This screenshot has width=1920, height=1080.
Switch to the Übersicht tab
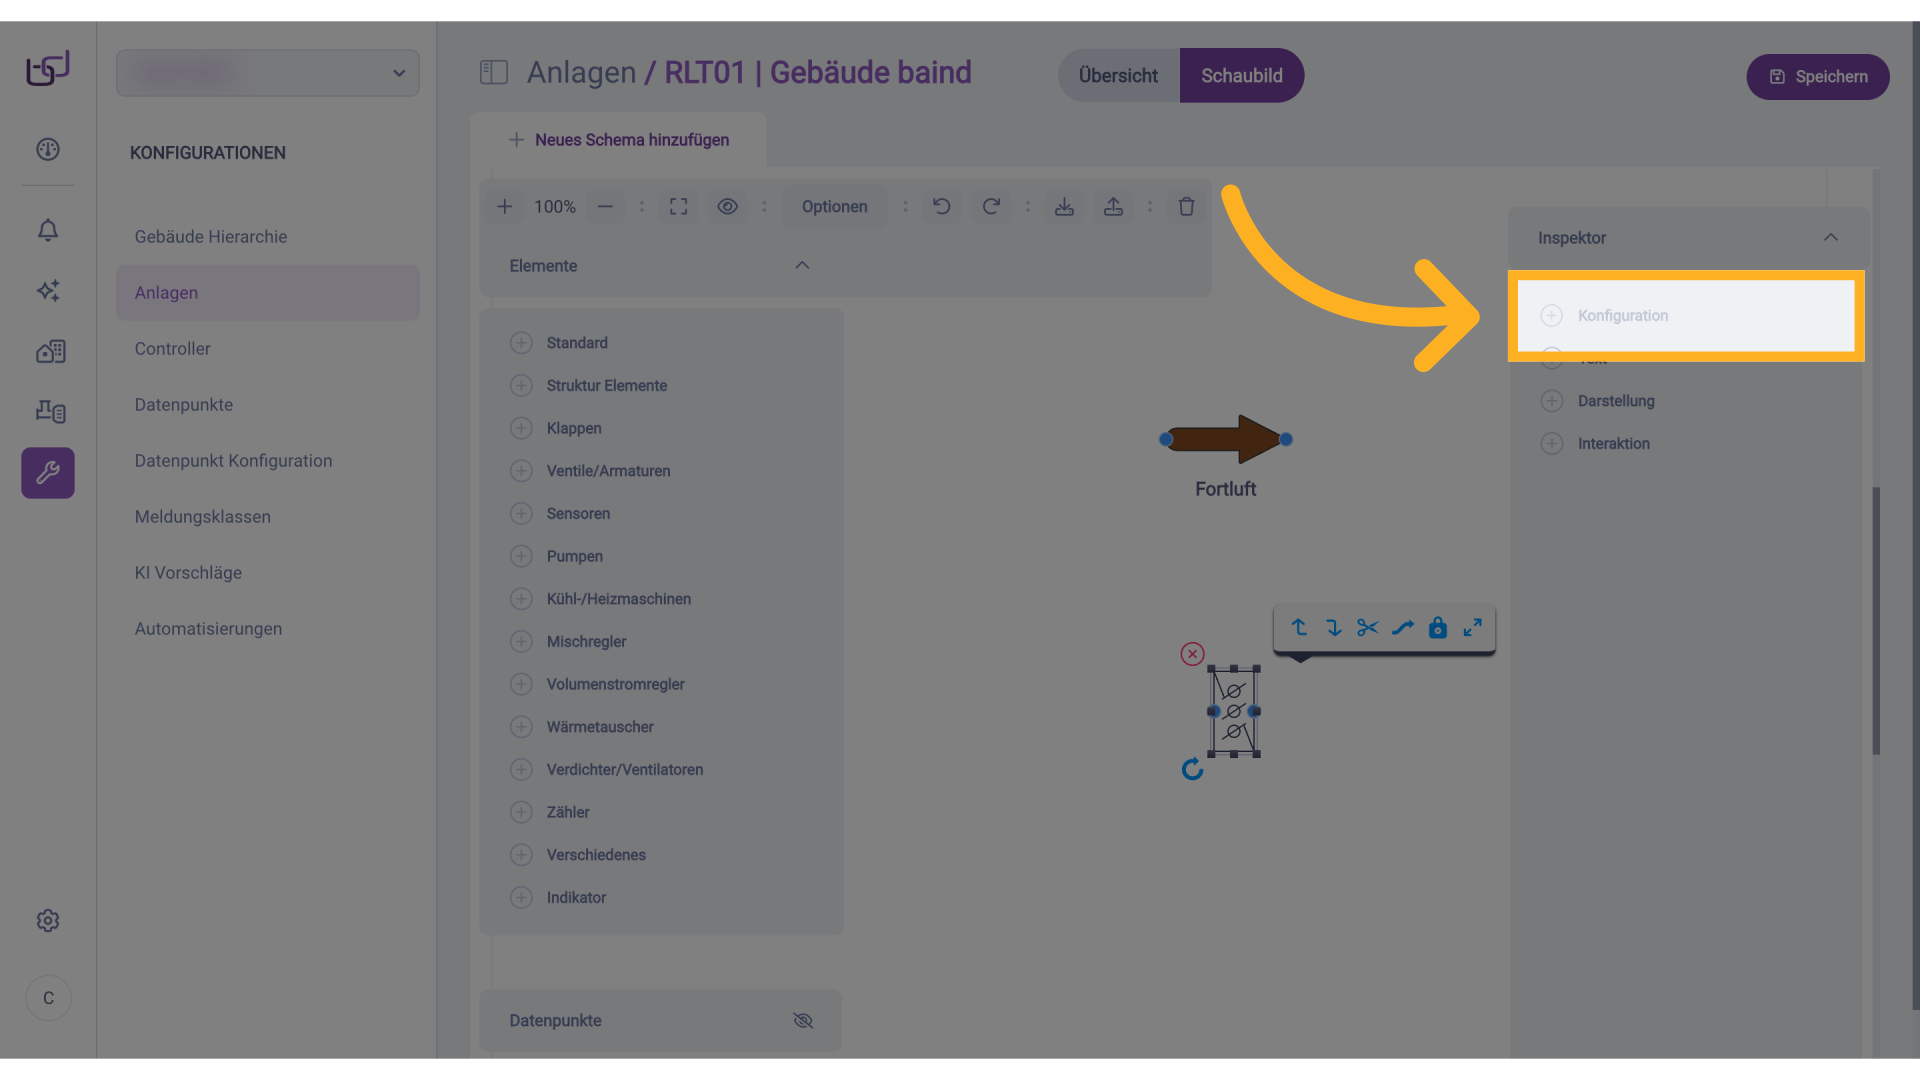(1118, 75)
